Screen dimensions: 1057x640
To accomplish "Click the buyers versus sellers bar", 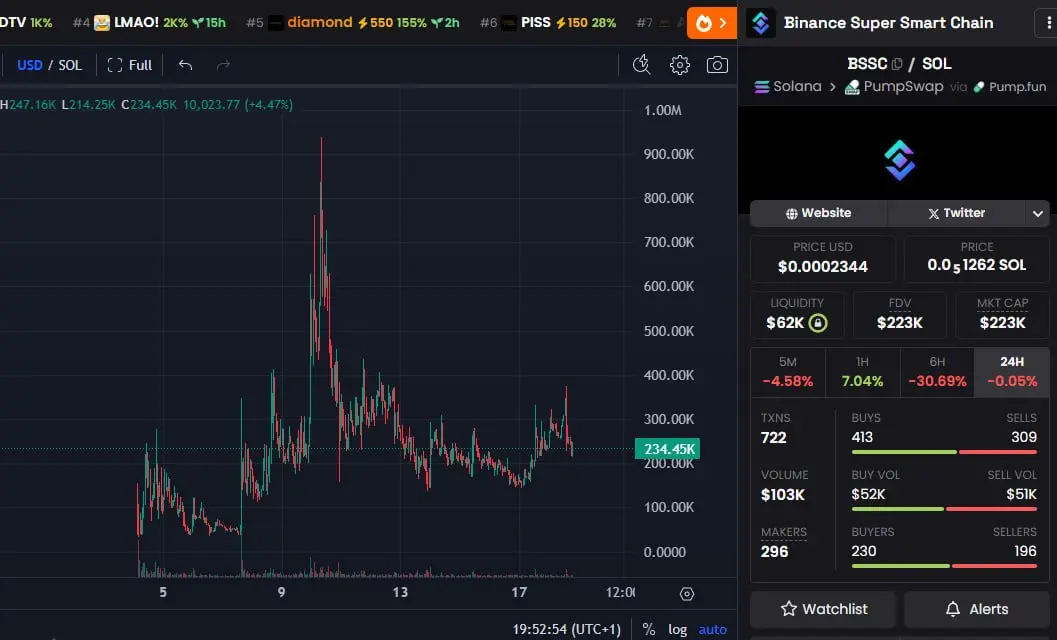I will [944, 566].
